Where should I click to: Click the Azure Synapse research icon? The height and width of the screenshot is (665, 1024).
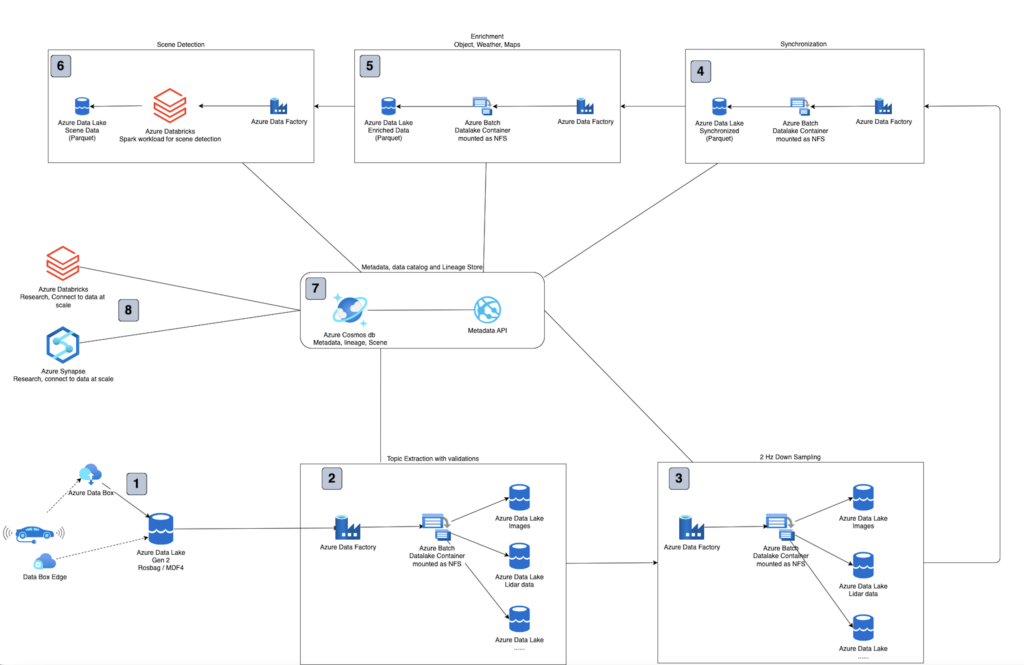click(x=62, y=346)
